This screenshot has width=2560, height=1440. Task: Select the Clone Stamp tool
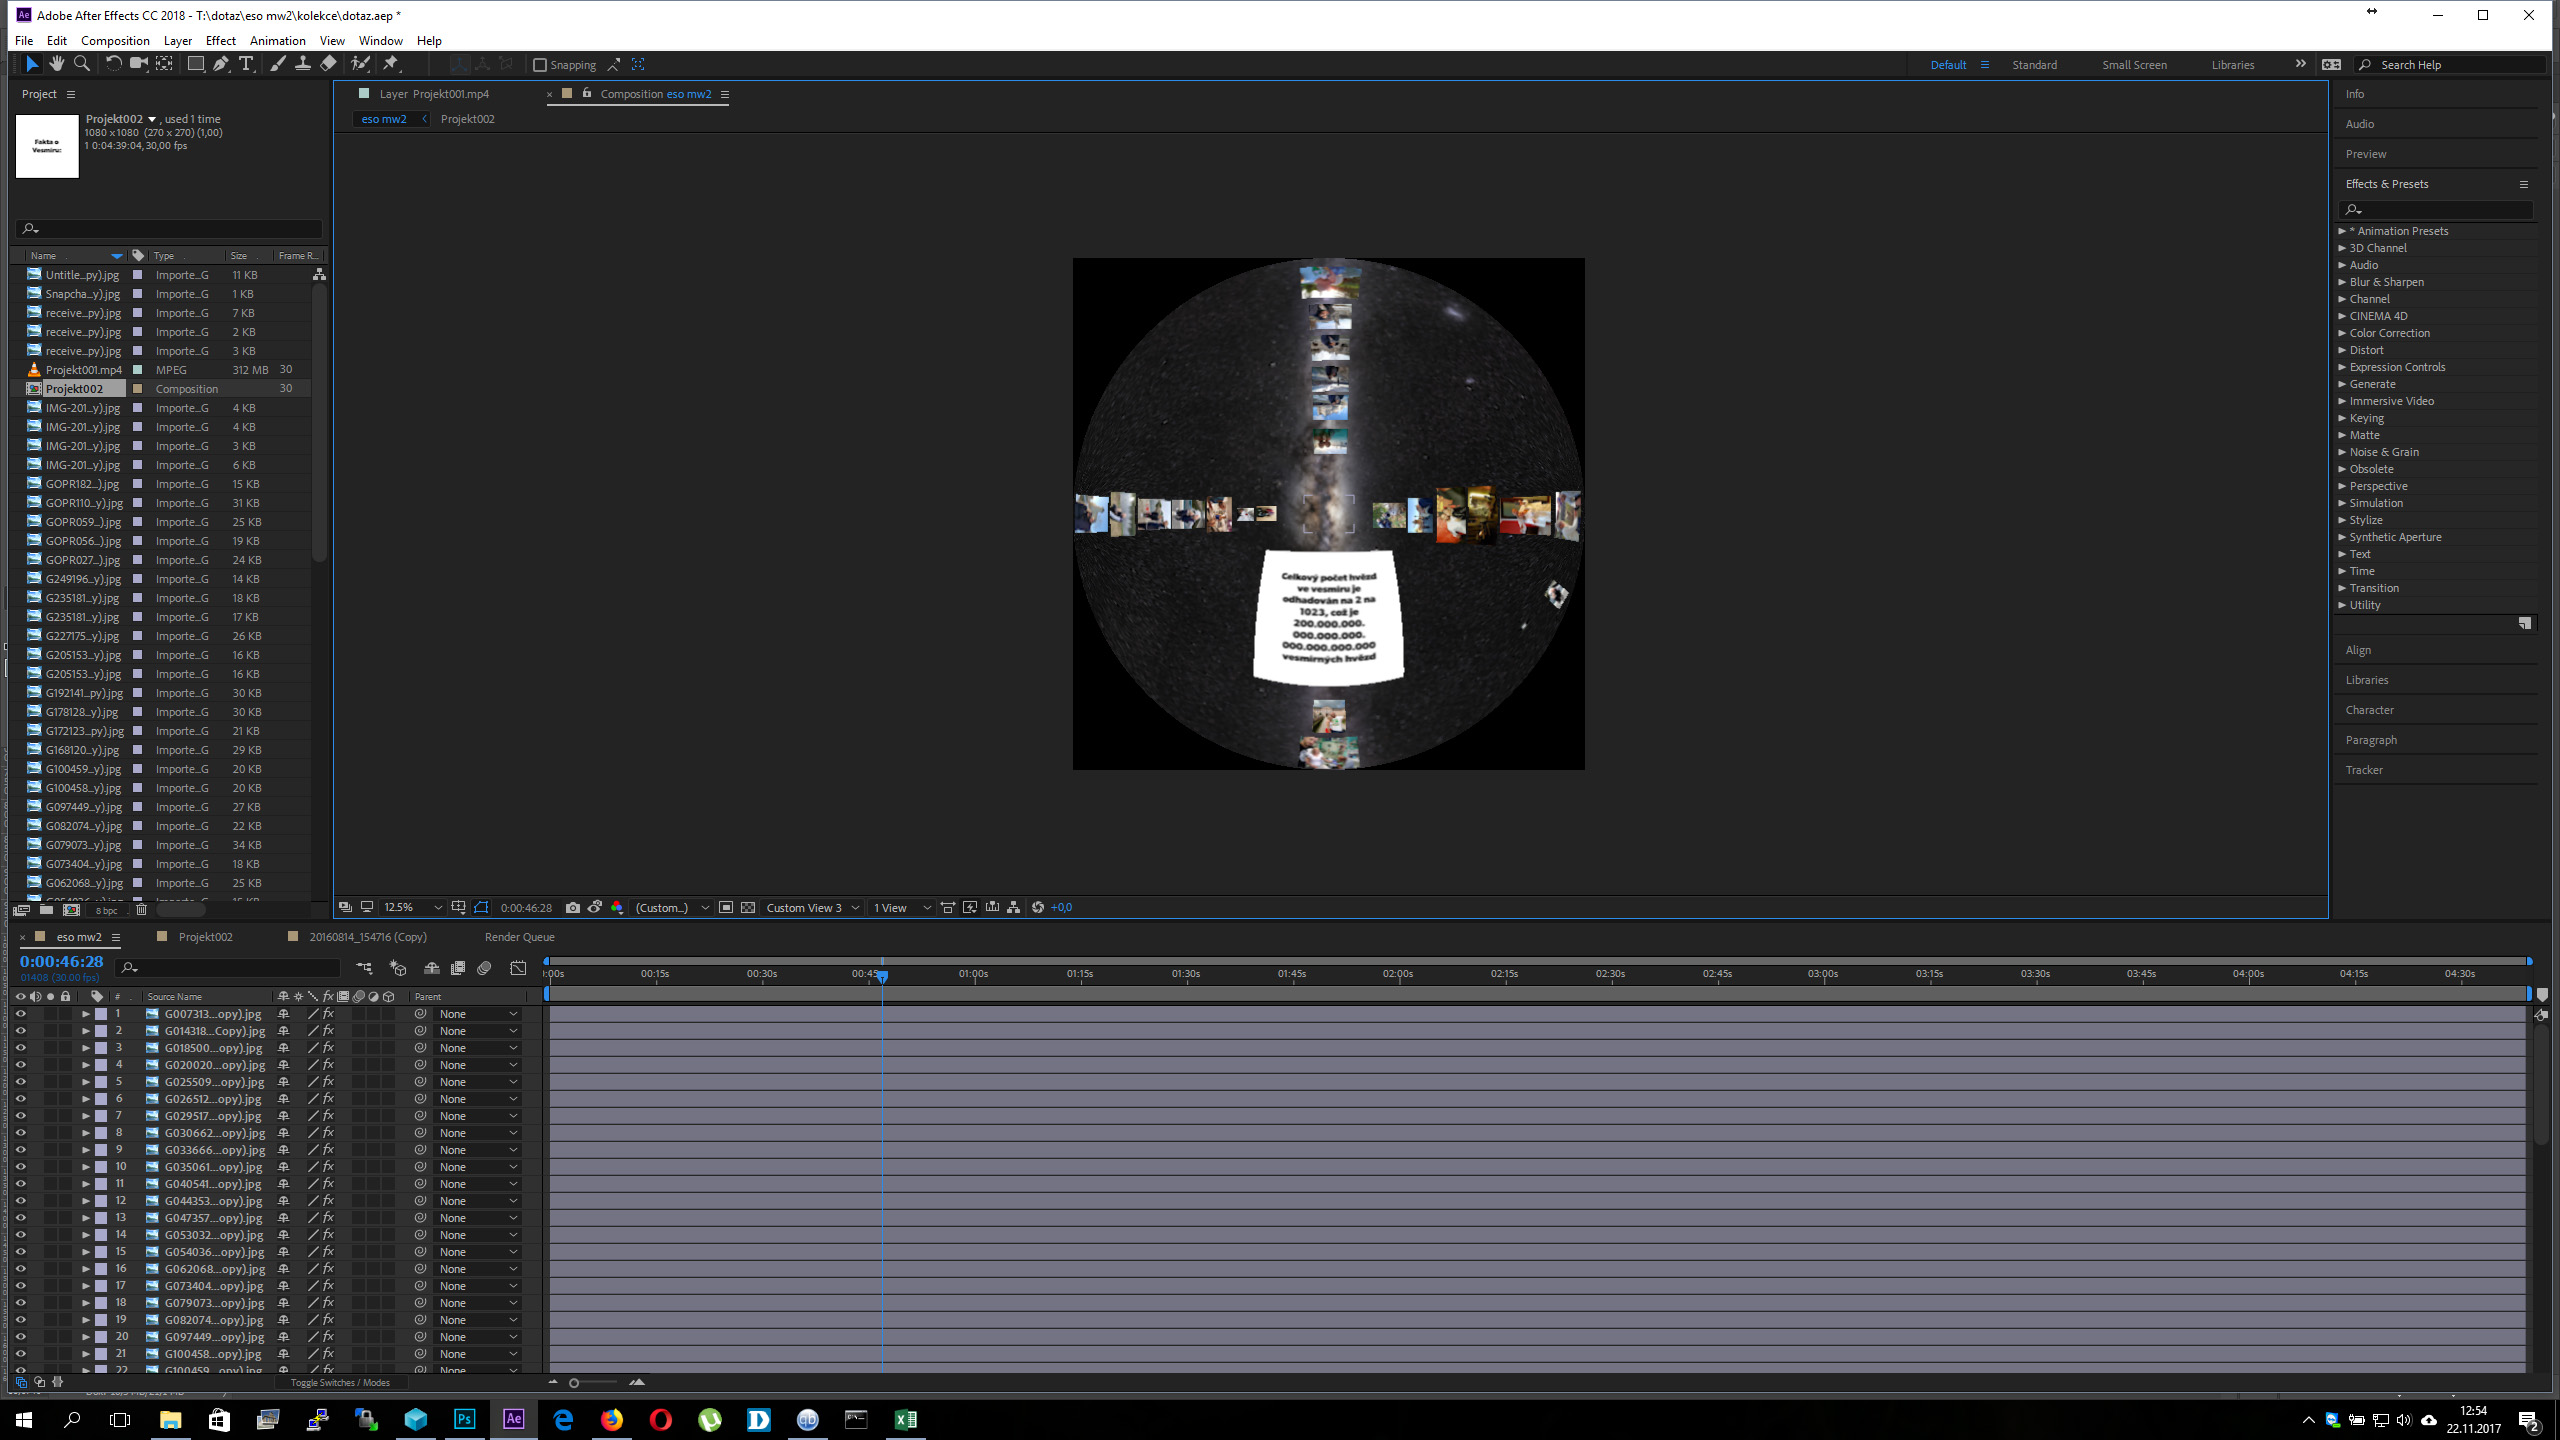point(302,64)
